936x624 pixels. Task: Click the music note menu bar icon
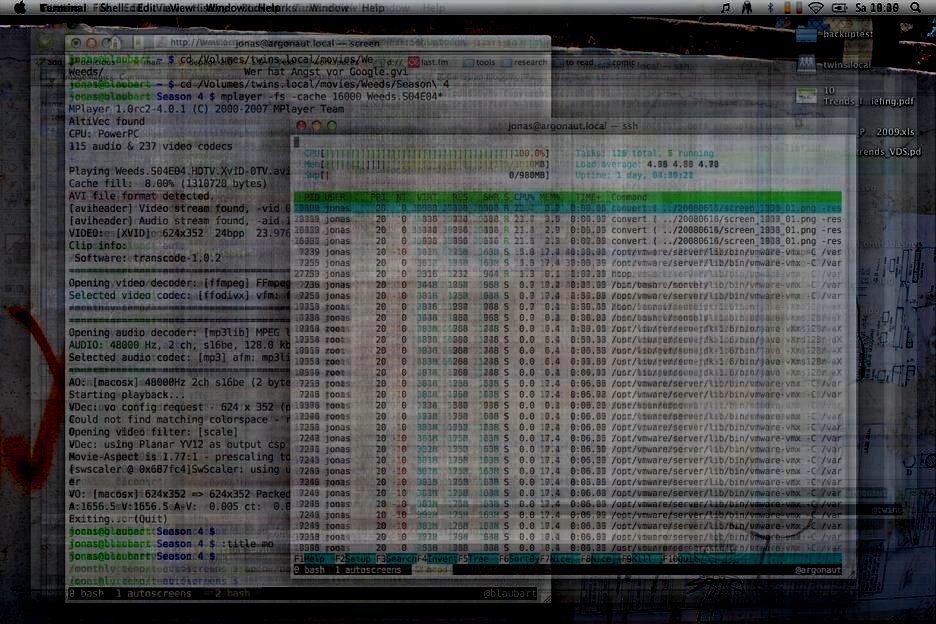coord(725,8)
